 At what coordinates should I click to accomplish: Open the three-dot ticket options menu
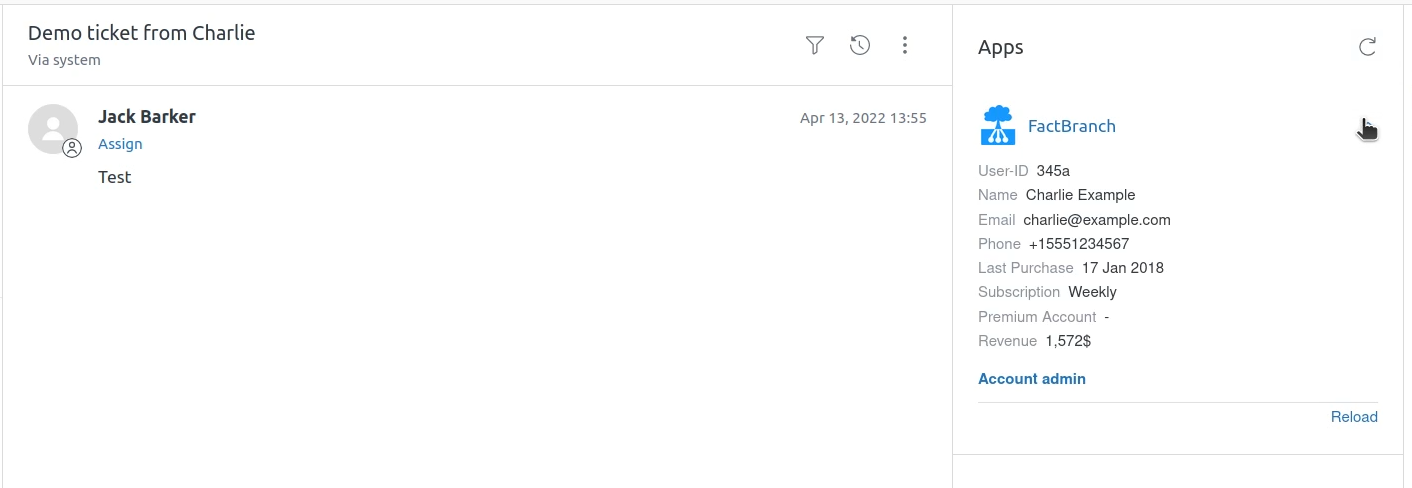point(905,45)
